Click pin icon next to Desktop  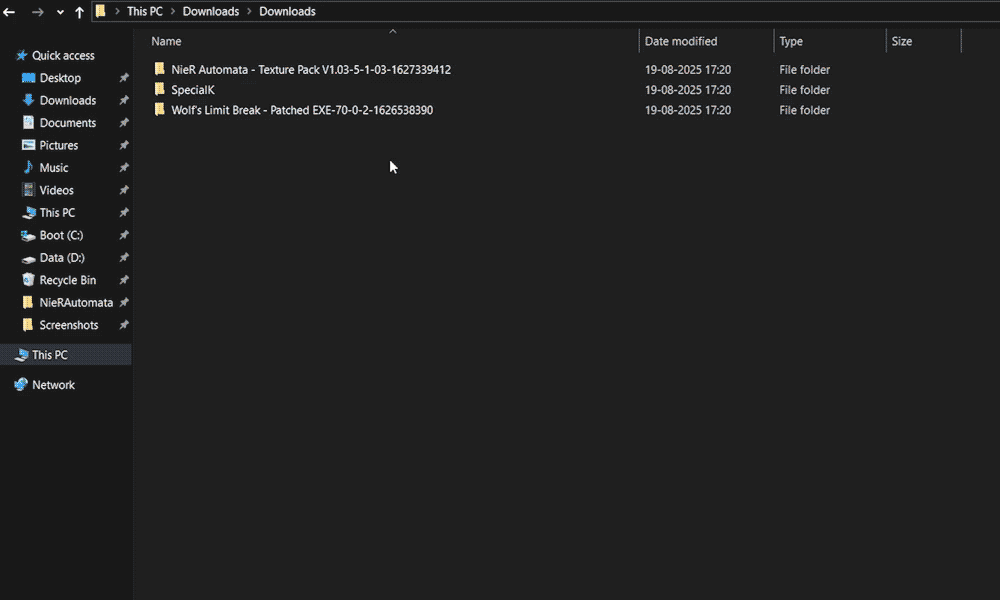coord(124,78)
